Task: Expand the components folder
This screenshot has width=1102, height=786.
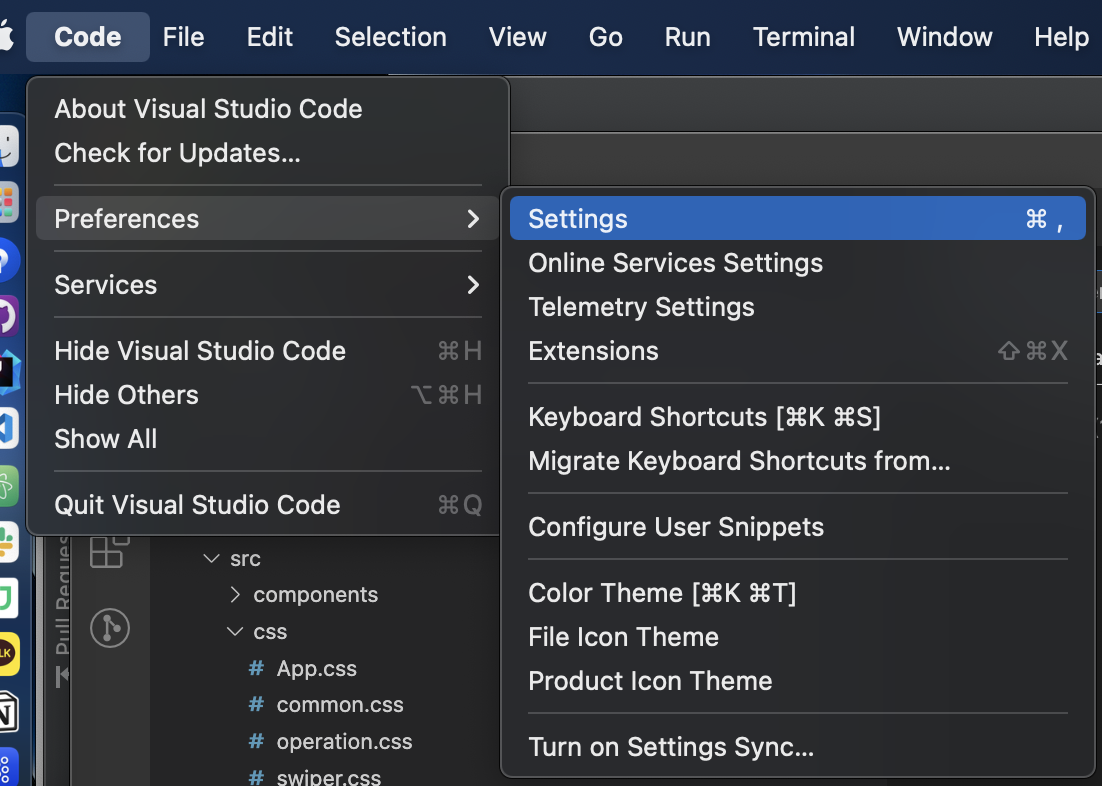Action: point(315,595)
